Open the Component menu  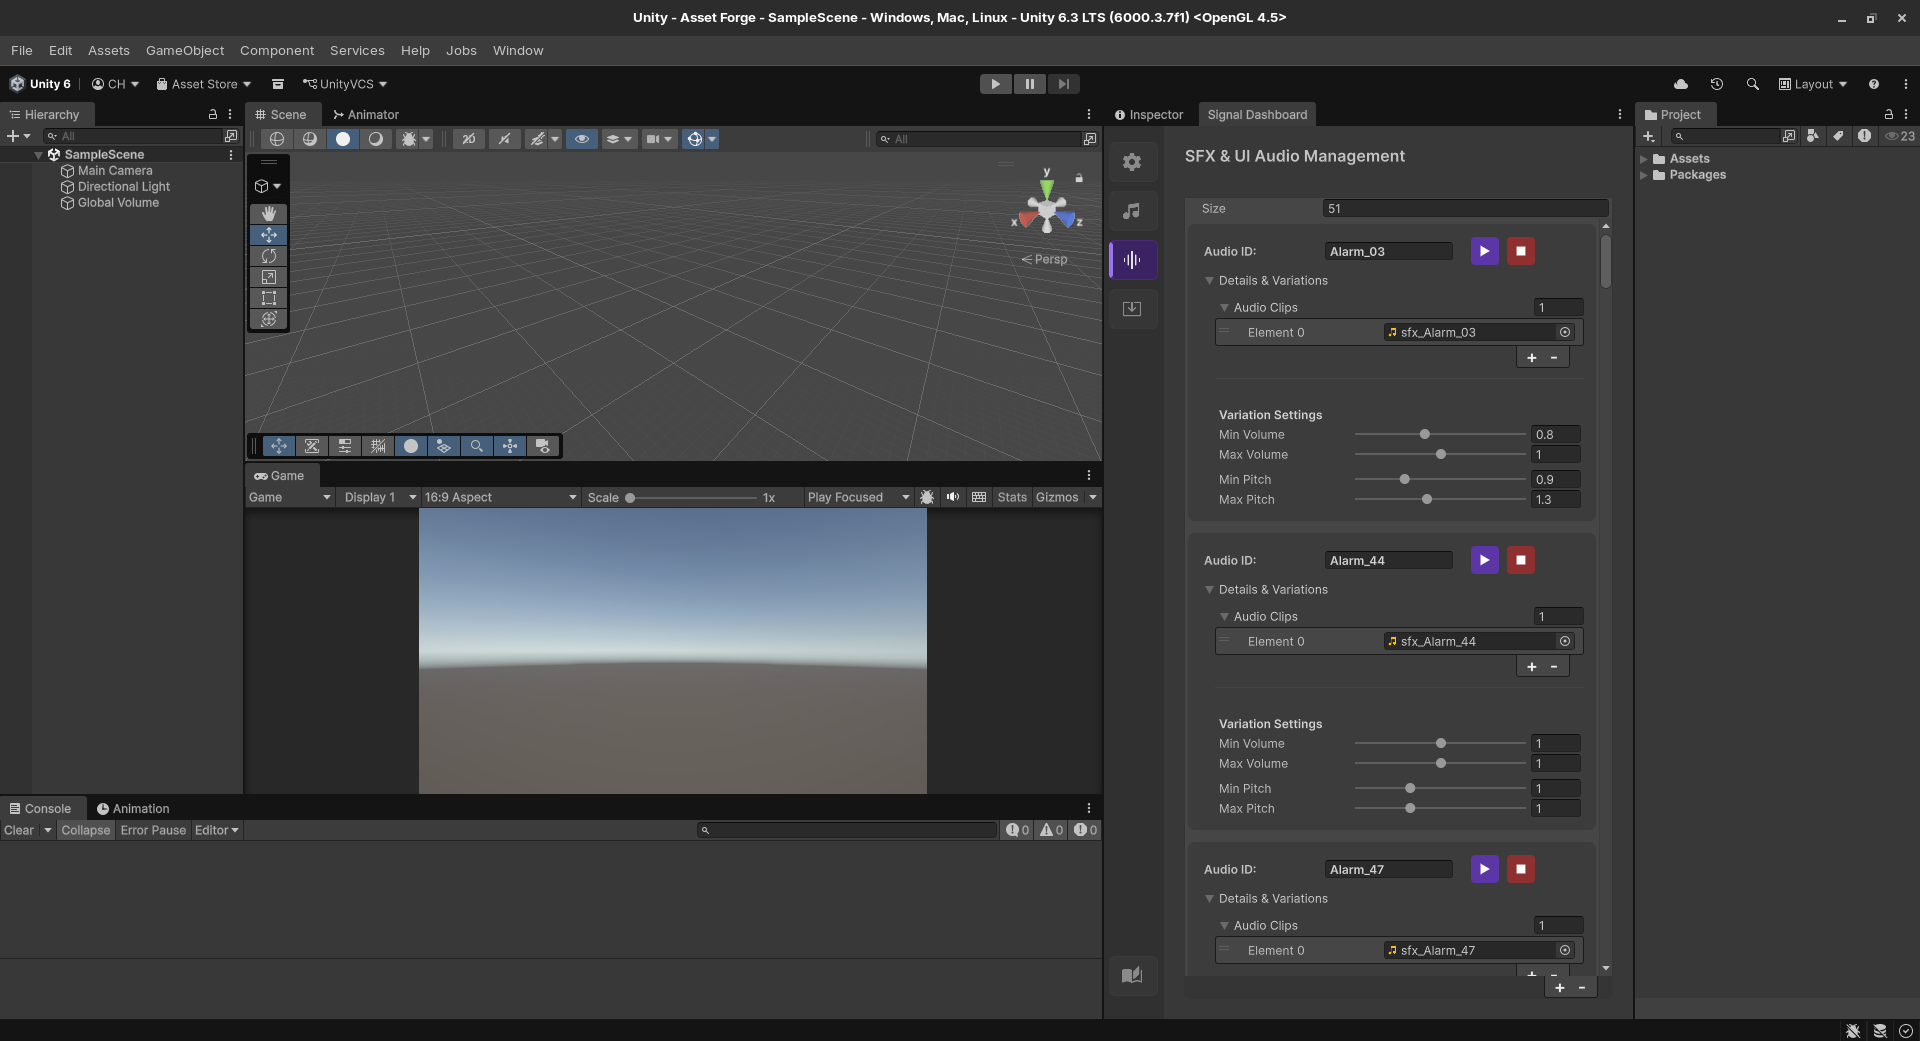277,50
